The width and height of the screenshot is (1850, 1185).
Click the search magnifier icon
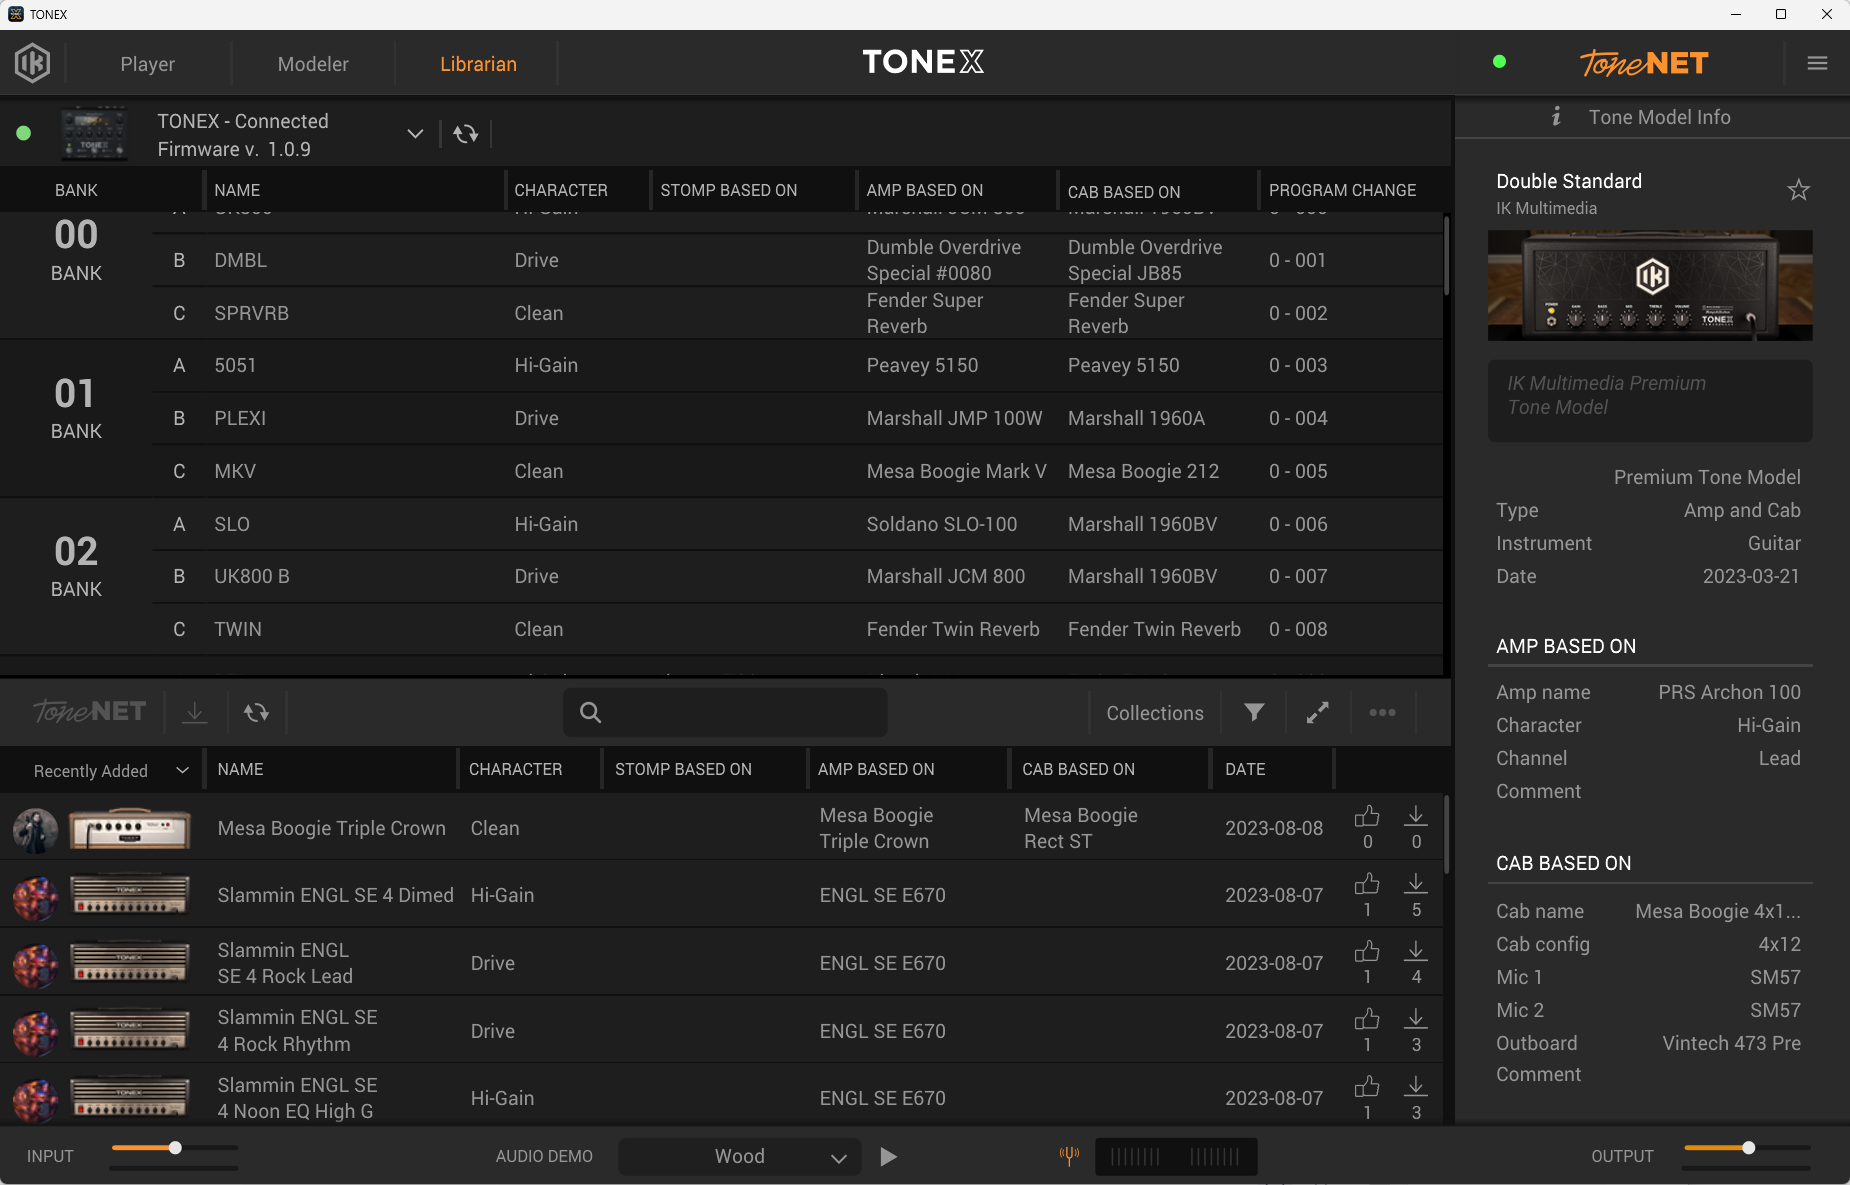[x=590, y=712]
